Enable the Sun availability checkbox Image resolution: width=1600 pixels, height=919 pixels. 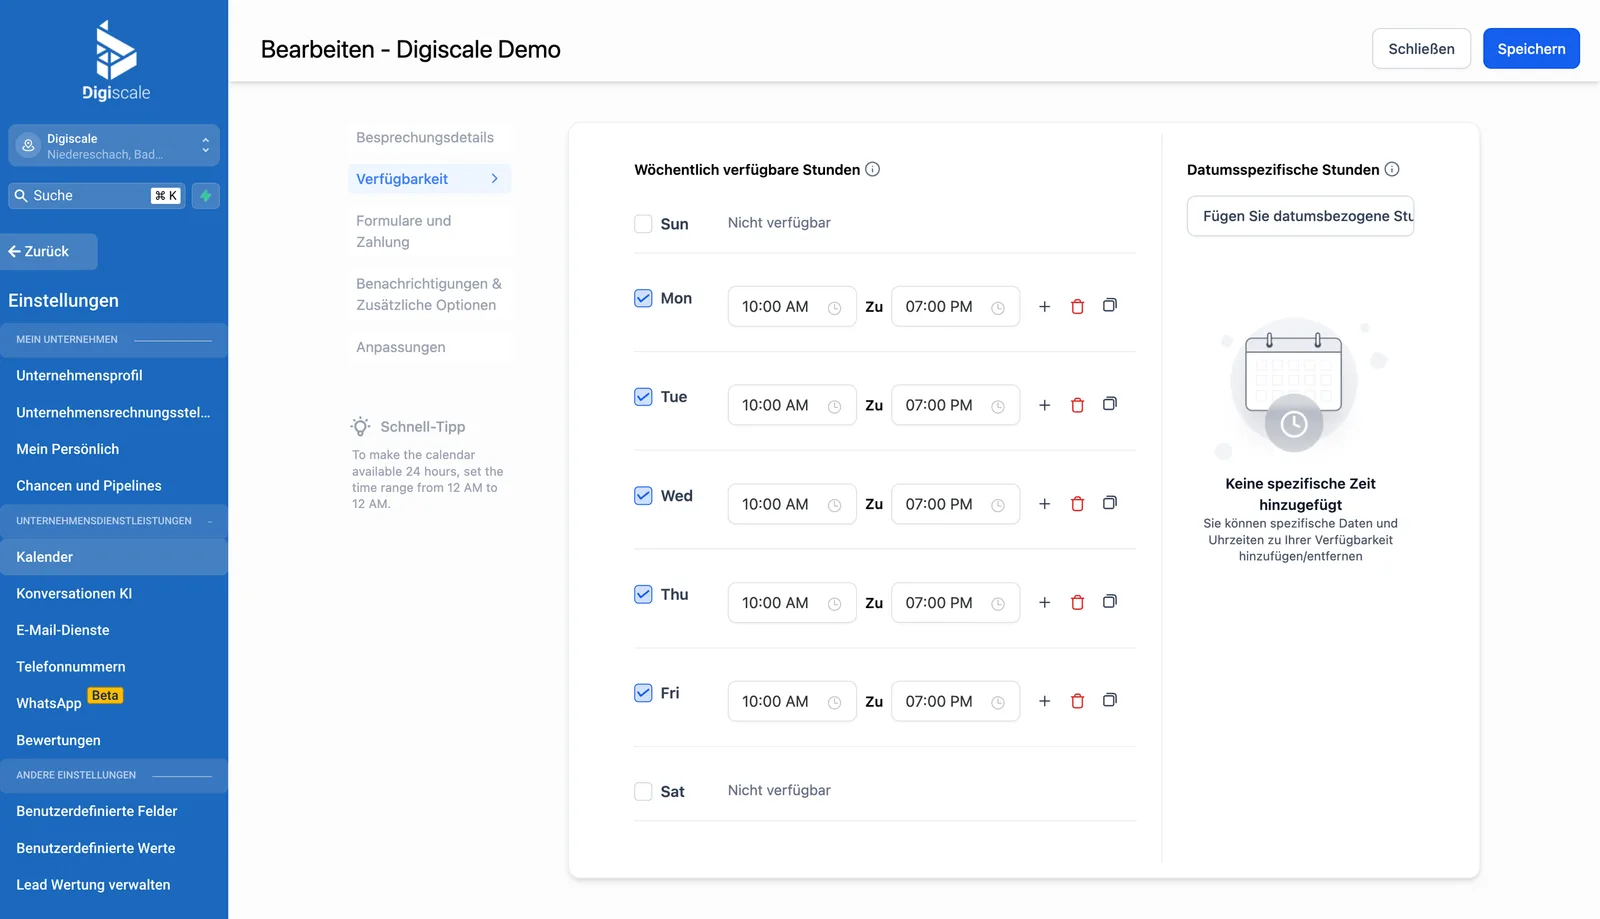coord(643,224)
